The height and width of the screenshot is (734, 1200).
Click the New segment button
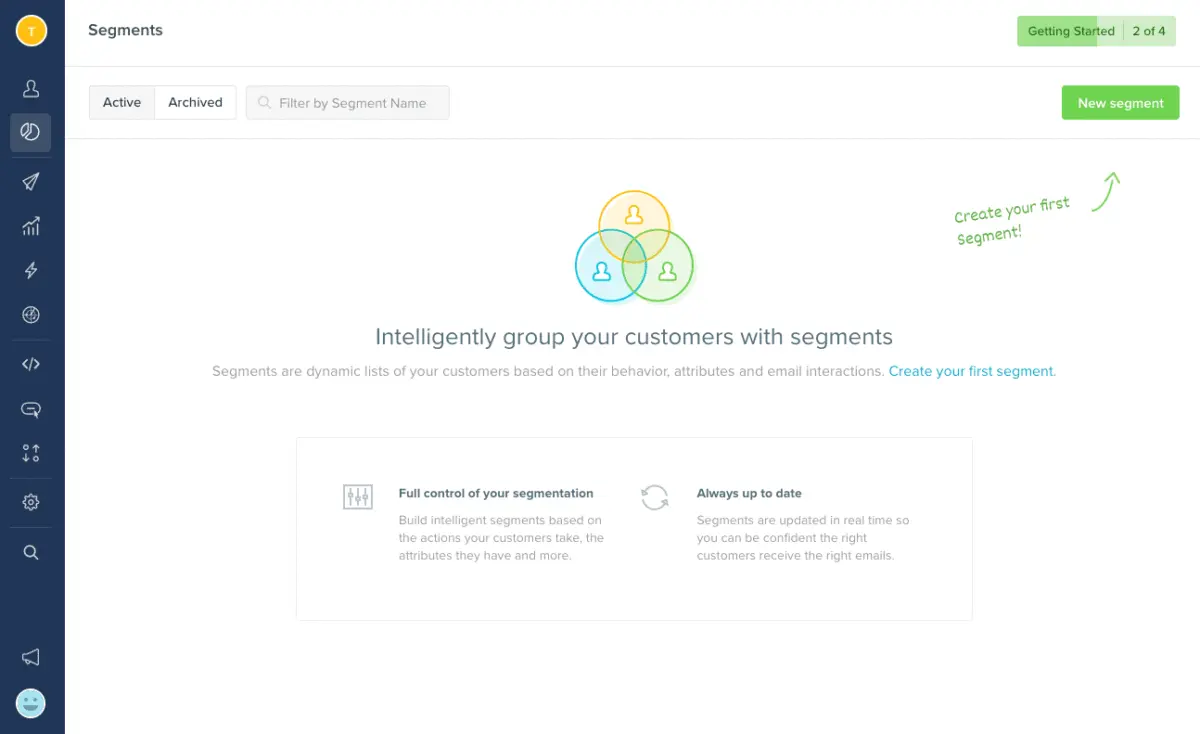point(1120,102)
